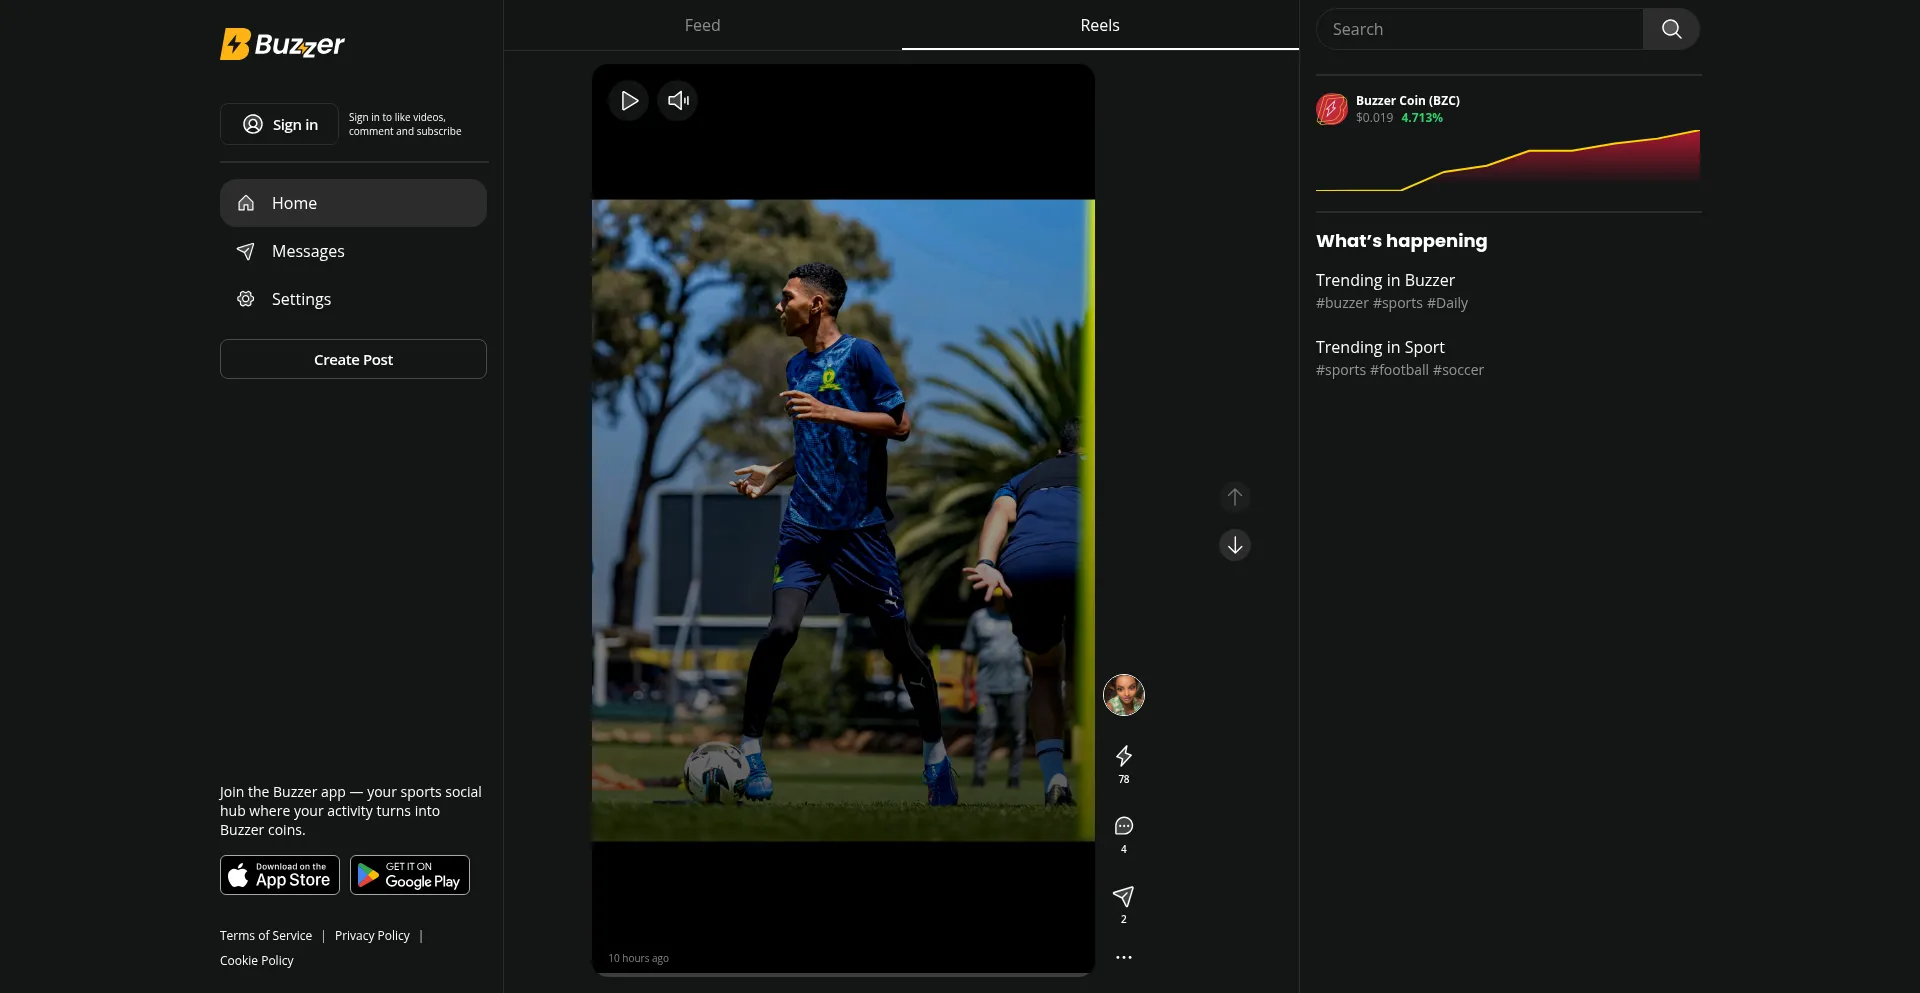This screenshot has height=993, width=1920.
Task: Play the reel video
Action: [x=629, y=101]
